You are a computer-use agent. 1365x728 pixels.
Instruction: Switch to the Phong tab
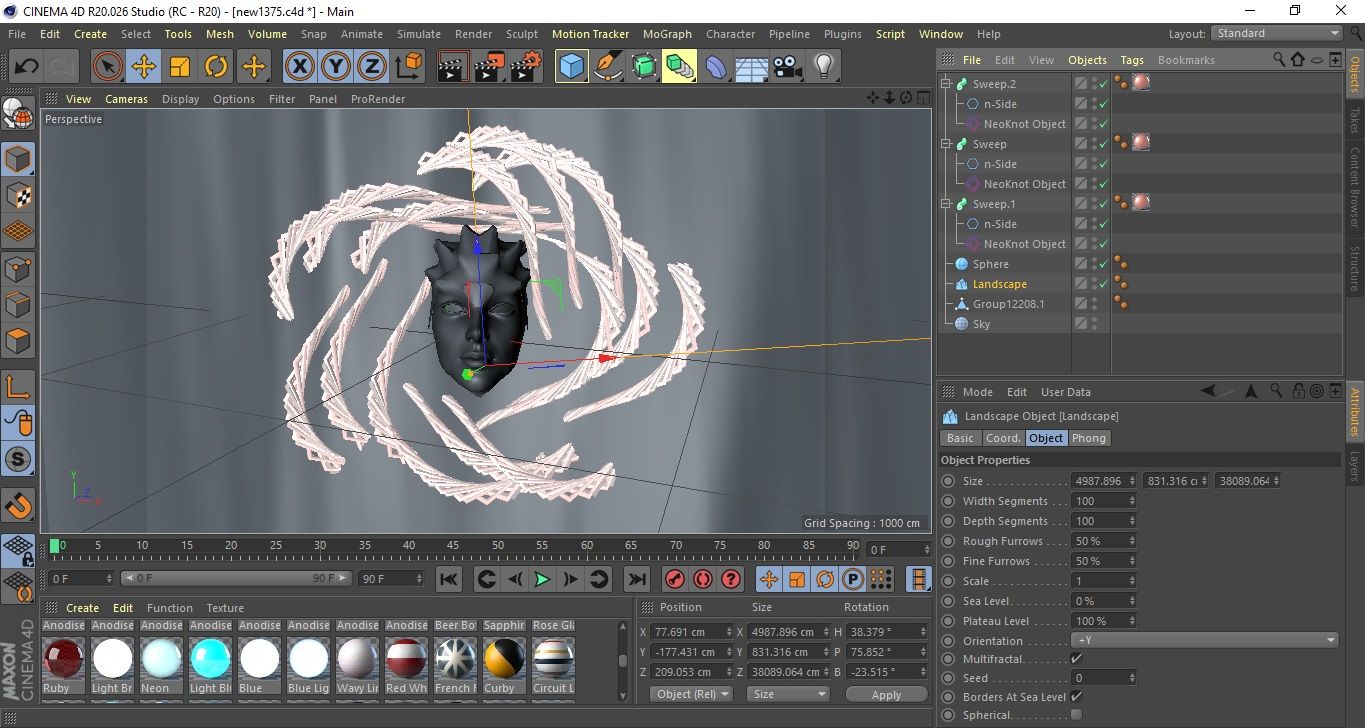[x=1089, y=438]
